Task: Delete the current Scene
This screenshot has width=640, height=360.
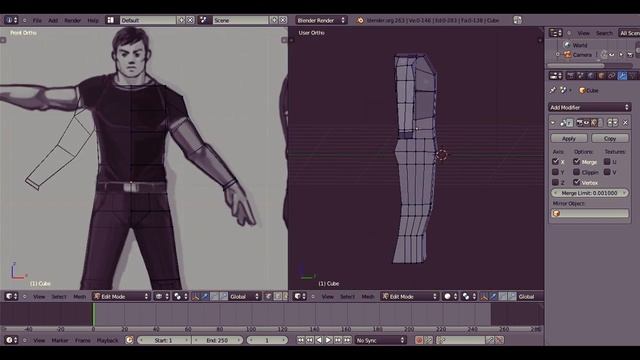Action: click(283, 20)
